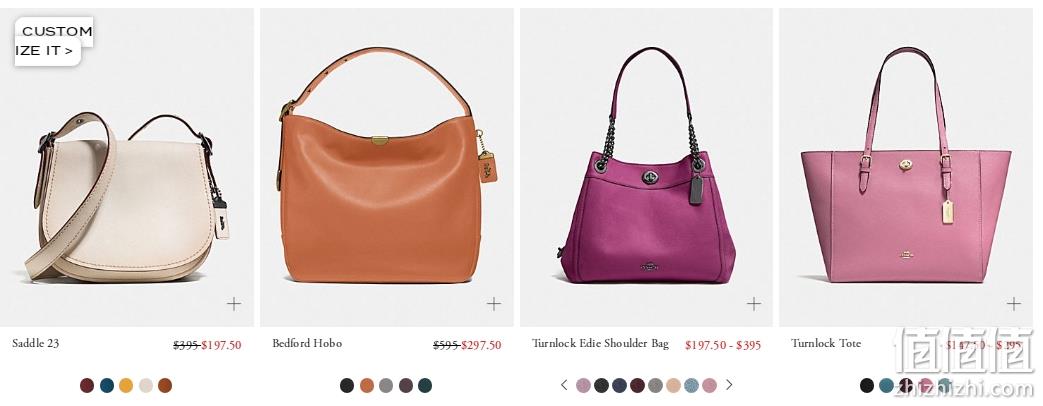Click the plus icon on Turnlock Tote
This screenshot has height=406, width=1043.
[1014, 304]
